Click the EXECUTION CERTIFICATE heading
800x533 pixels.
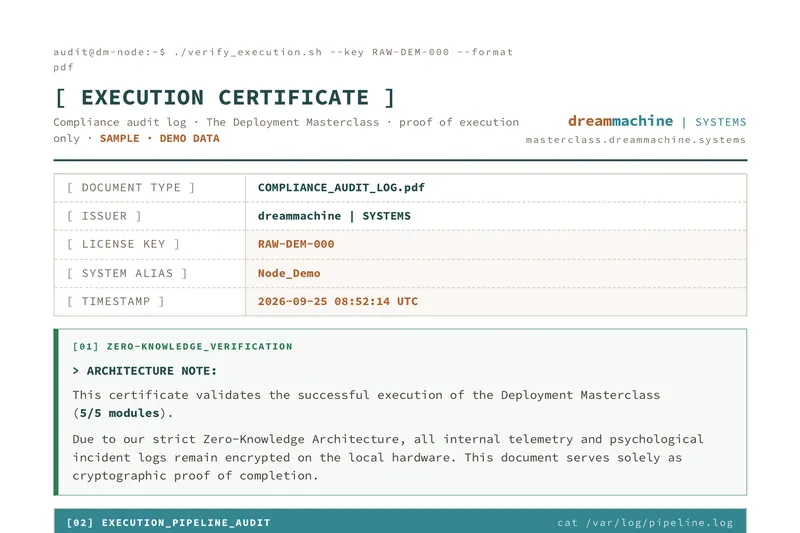(x=224, y=97)
